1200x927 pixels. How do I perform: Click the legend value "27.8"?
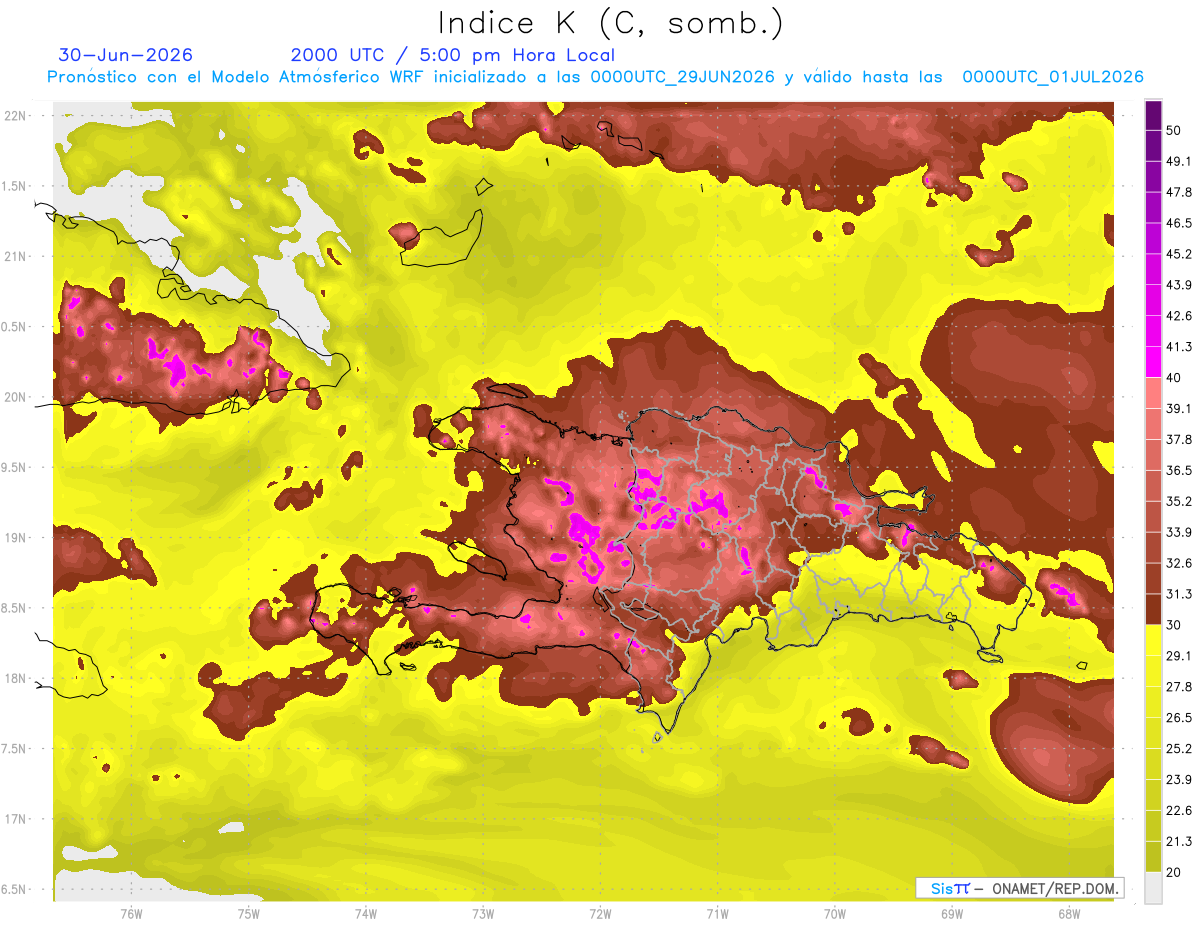(1179, 687)
